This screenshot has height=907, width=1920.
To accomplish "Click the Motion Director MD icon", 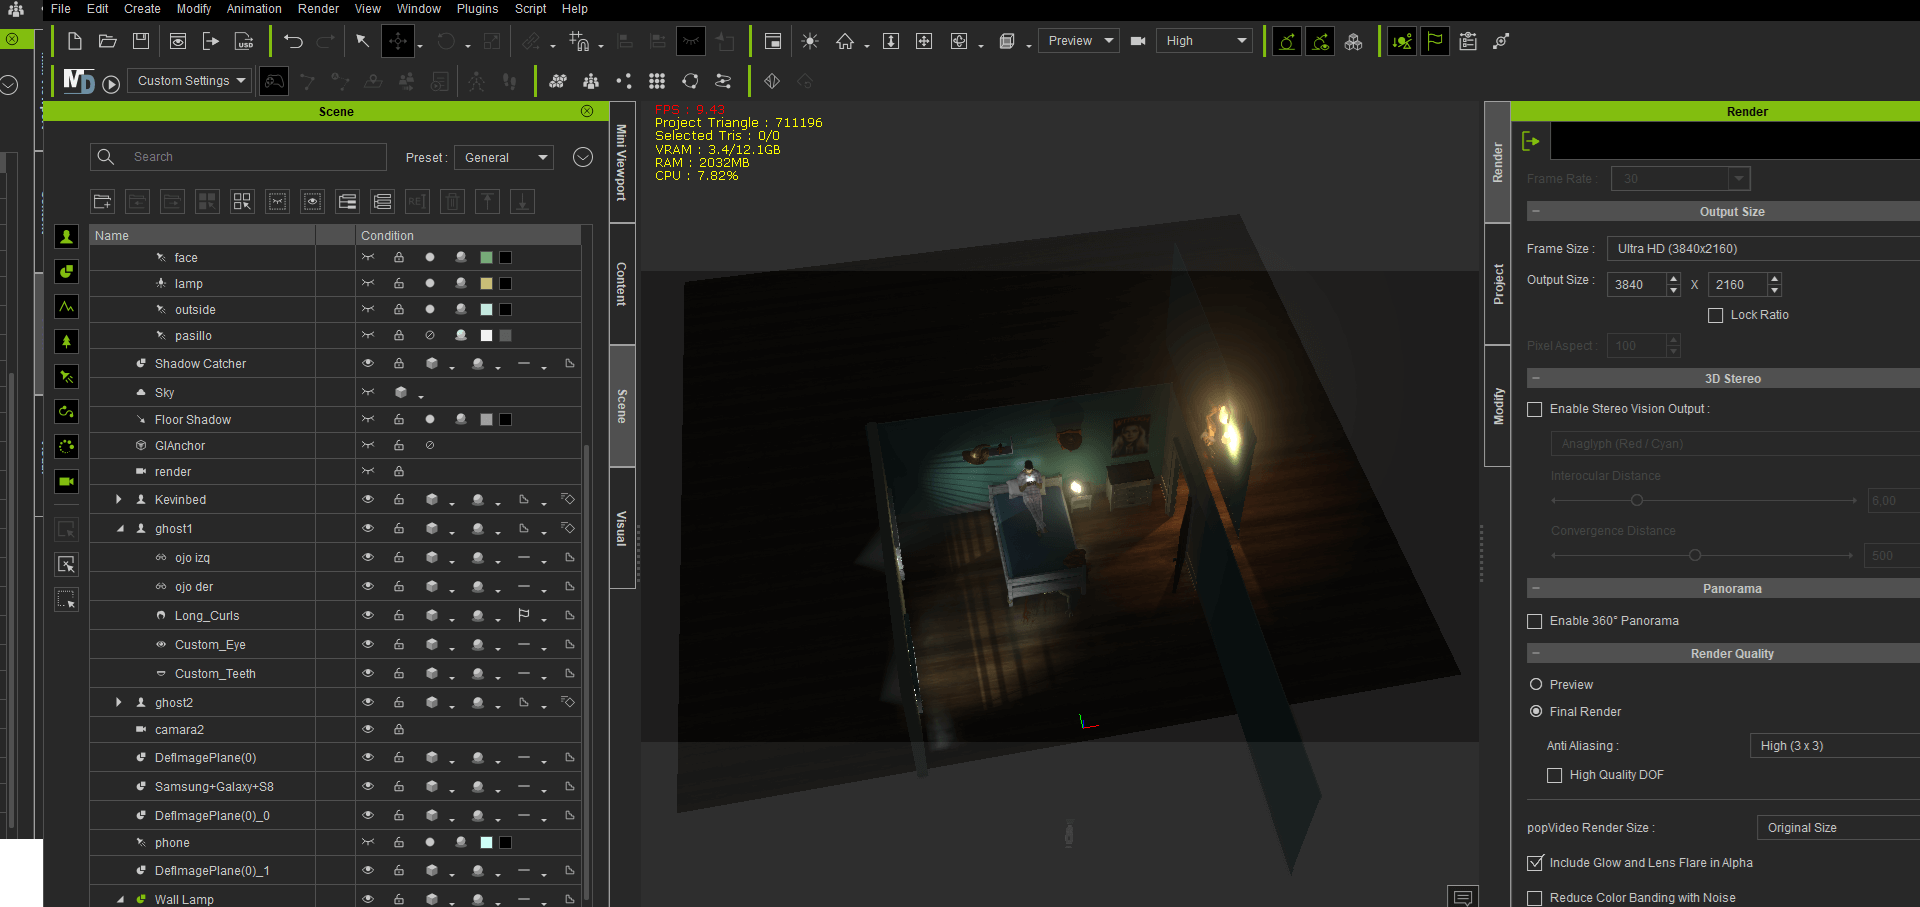I will point(79,81).
